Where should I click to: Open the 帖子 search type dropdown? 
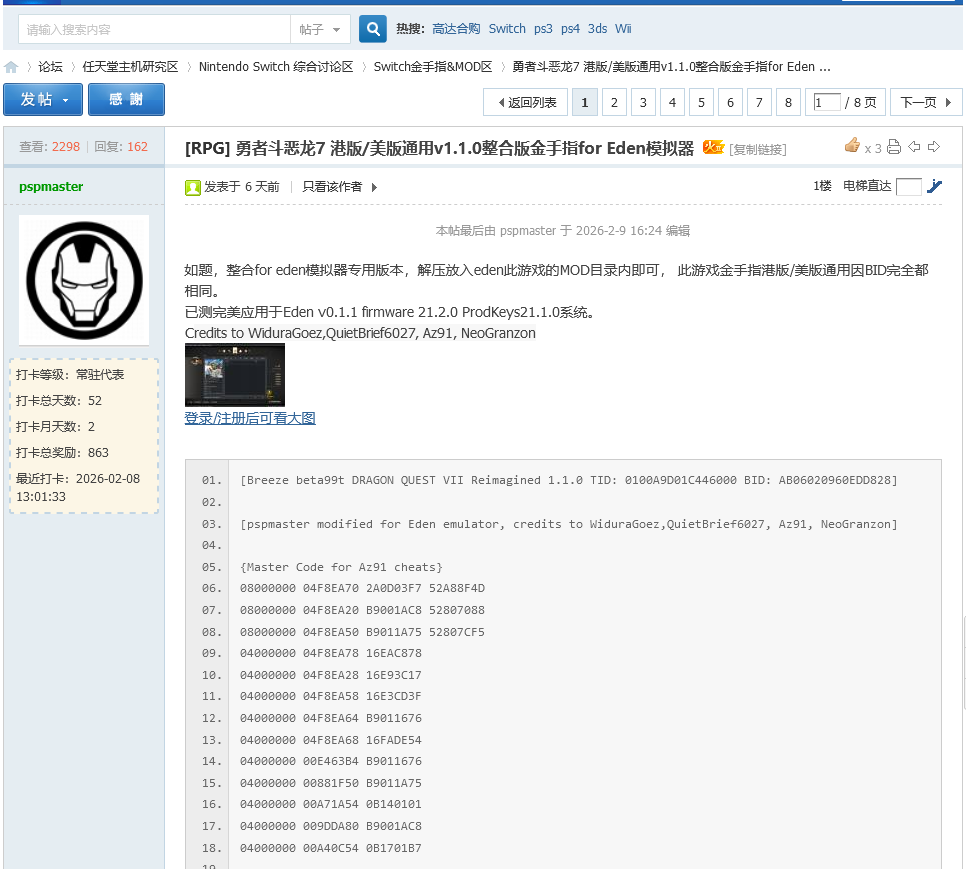(x=320, y=30)
